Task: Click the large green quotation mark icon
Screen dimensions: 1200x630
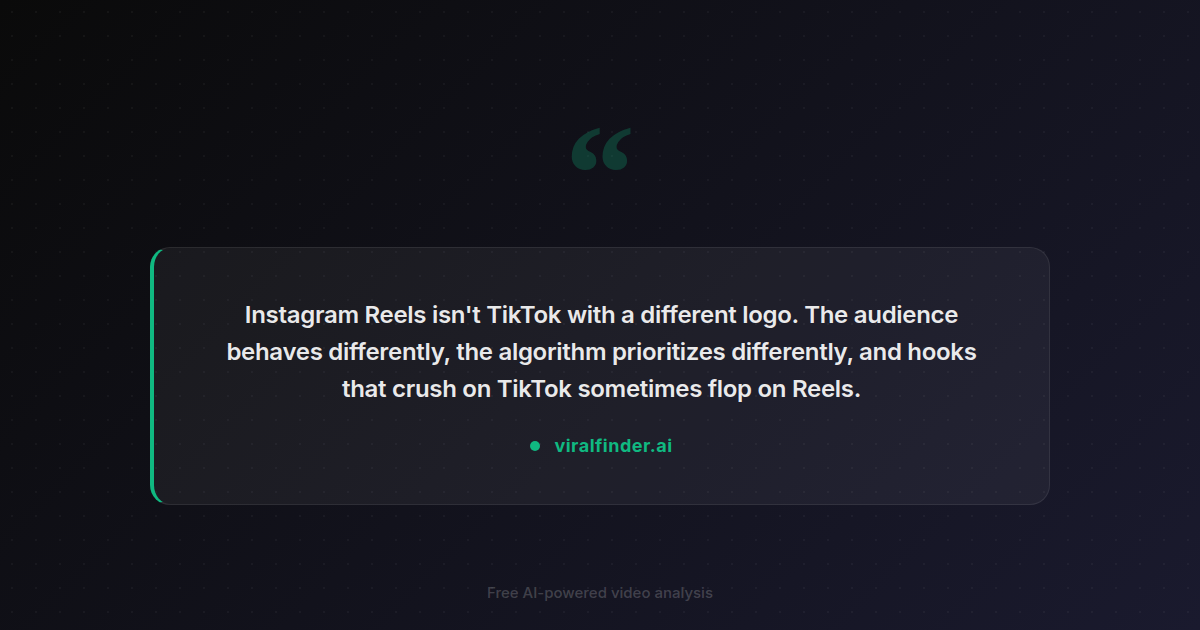Action: pyautogui.click(x=601, y=150)
